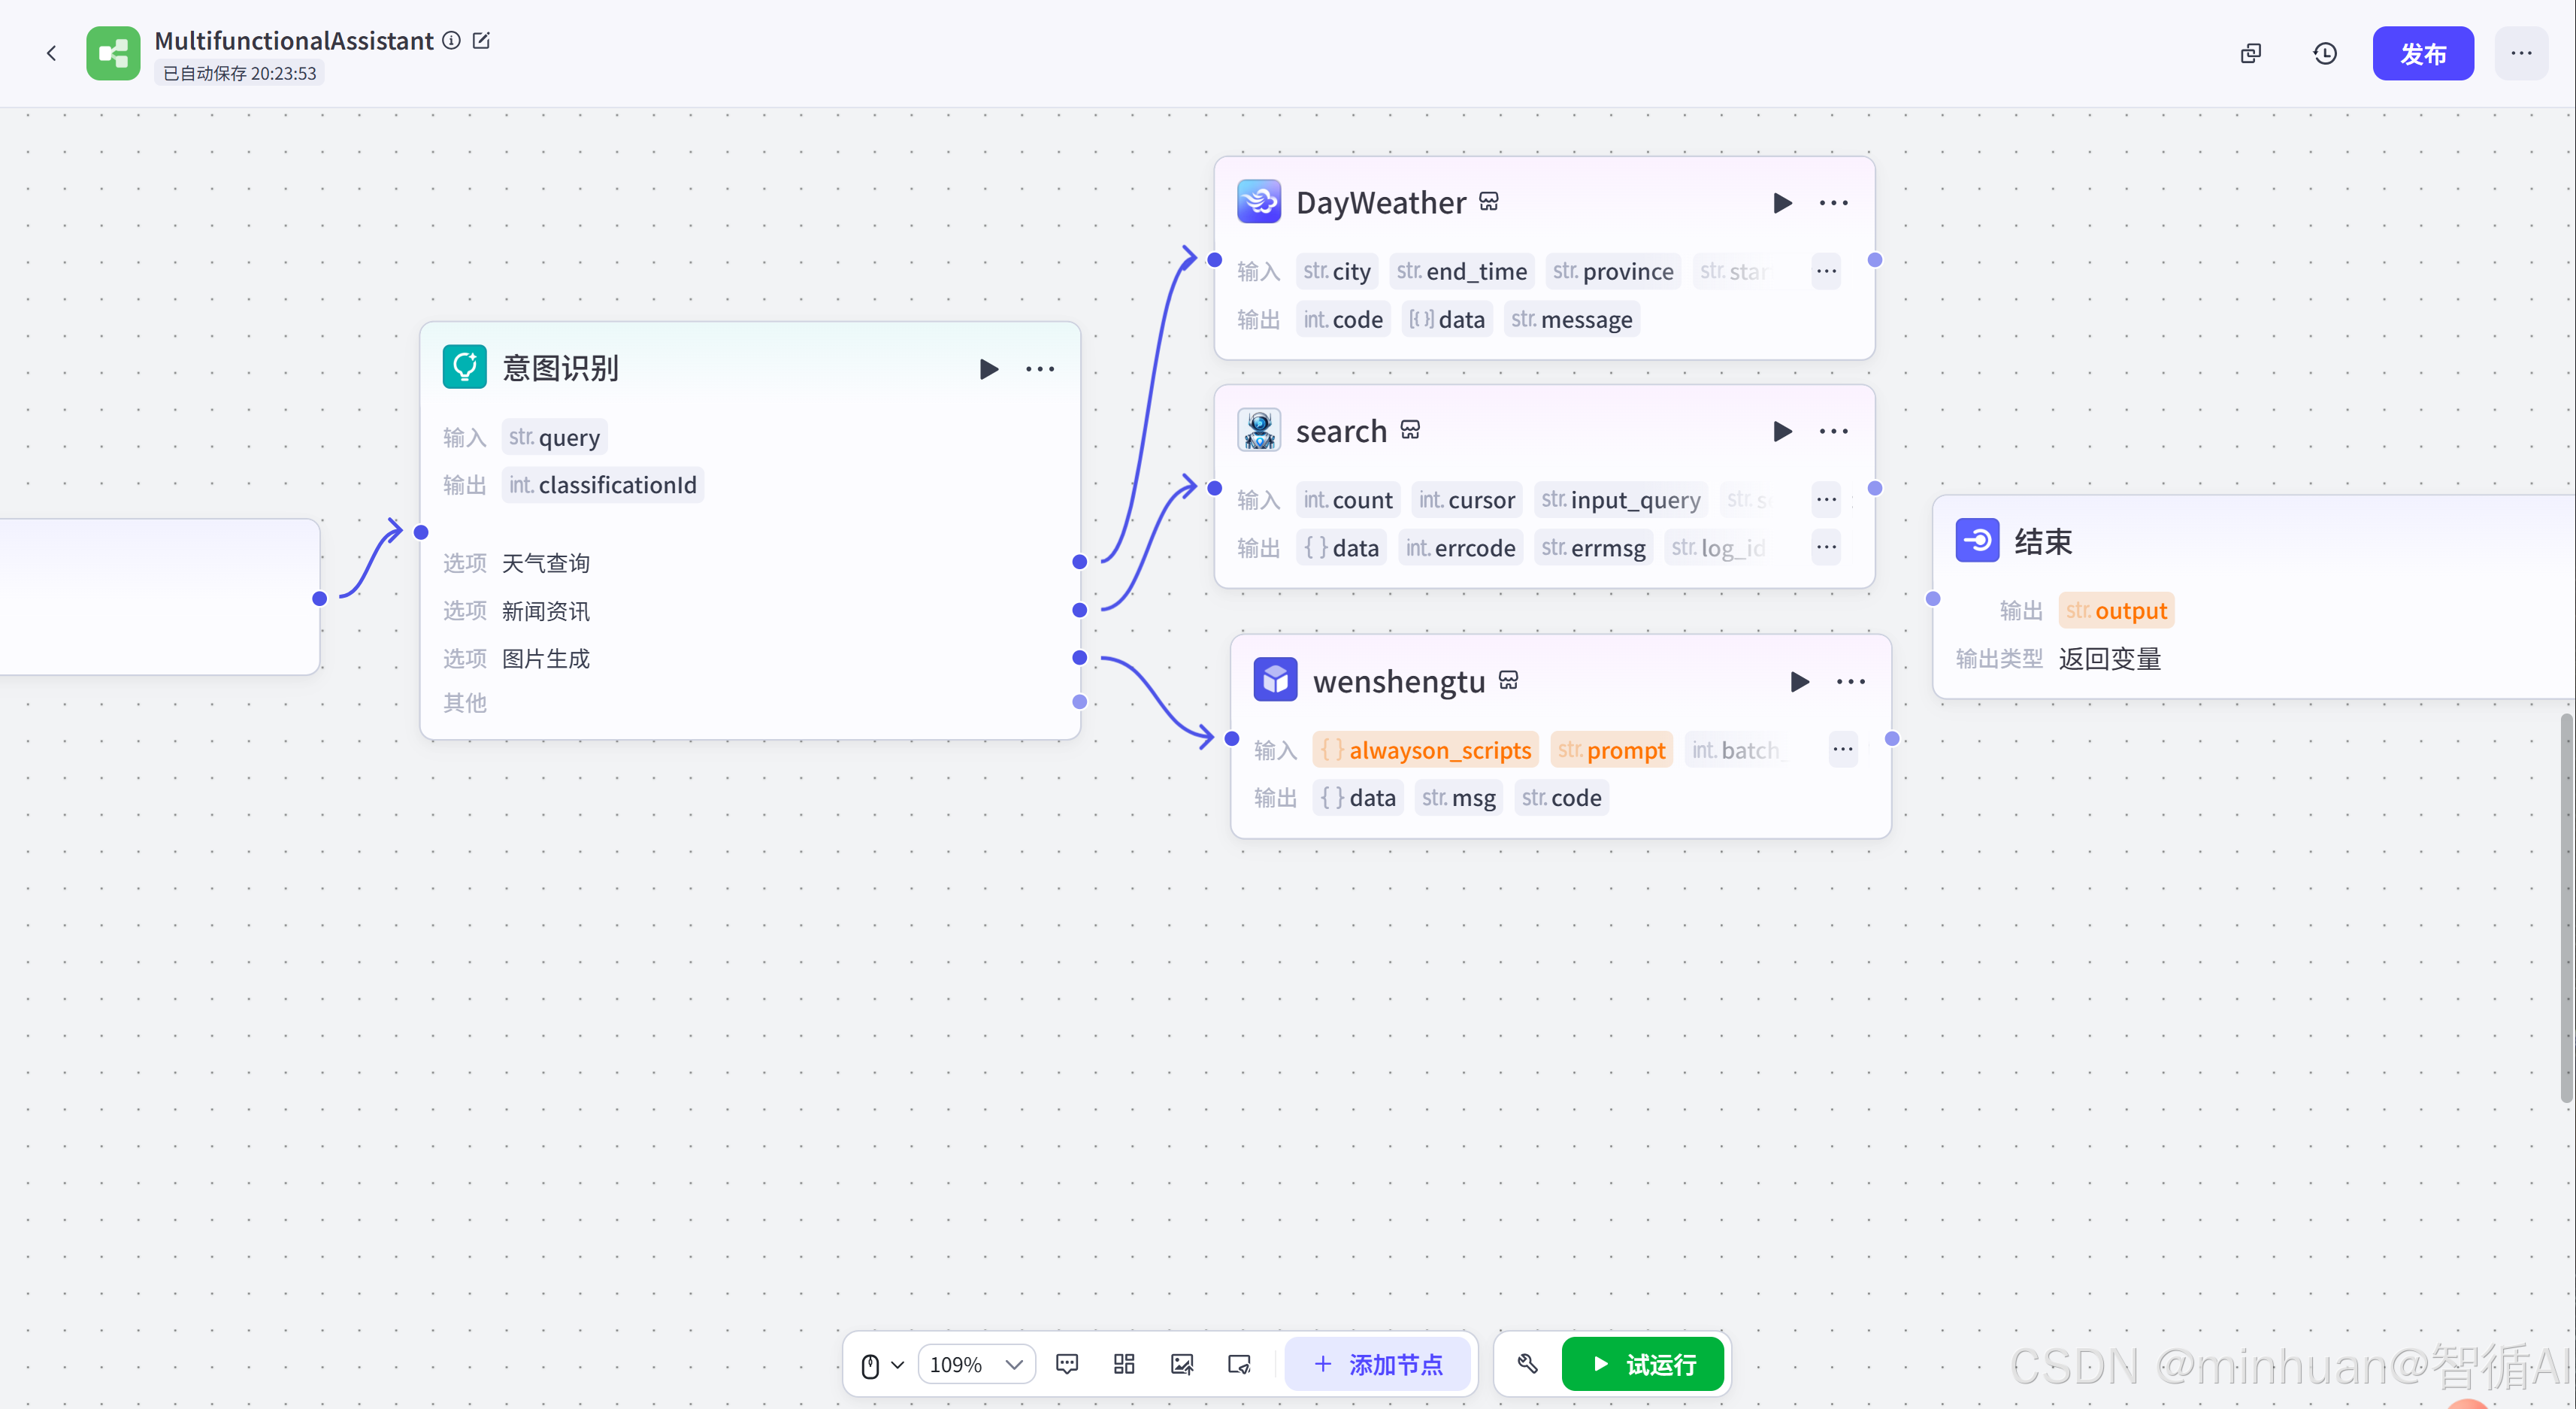Edit the MultifunctionalAssistant name with the pencil icon

tap(481, 41)
